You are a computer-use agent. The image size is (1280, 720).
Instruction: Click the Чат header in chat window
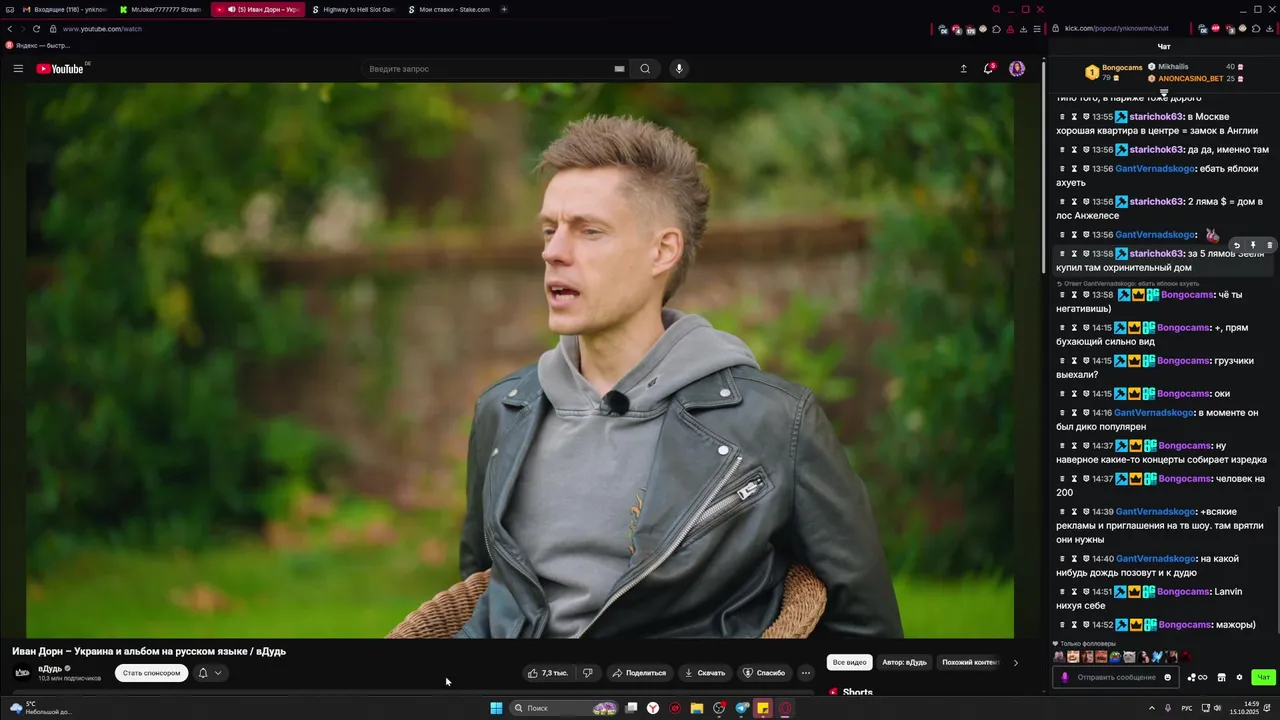[x=1164, y=46]
